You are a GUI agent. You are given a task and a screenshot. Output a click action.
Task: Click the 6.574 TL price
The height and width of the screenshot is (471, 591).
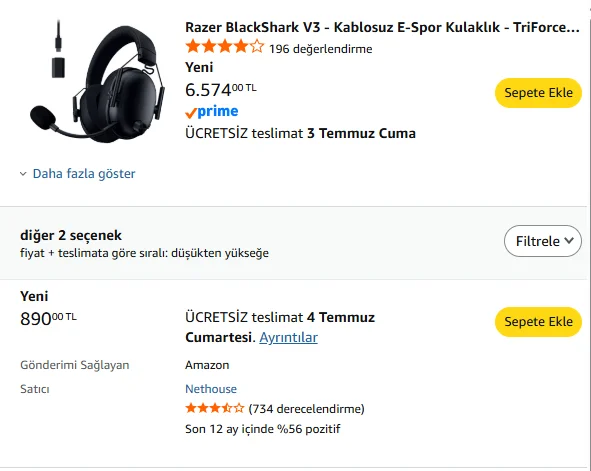221,90
